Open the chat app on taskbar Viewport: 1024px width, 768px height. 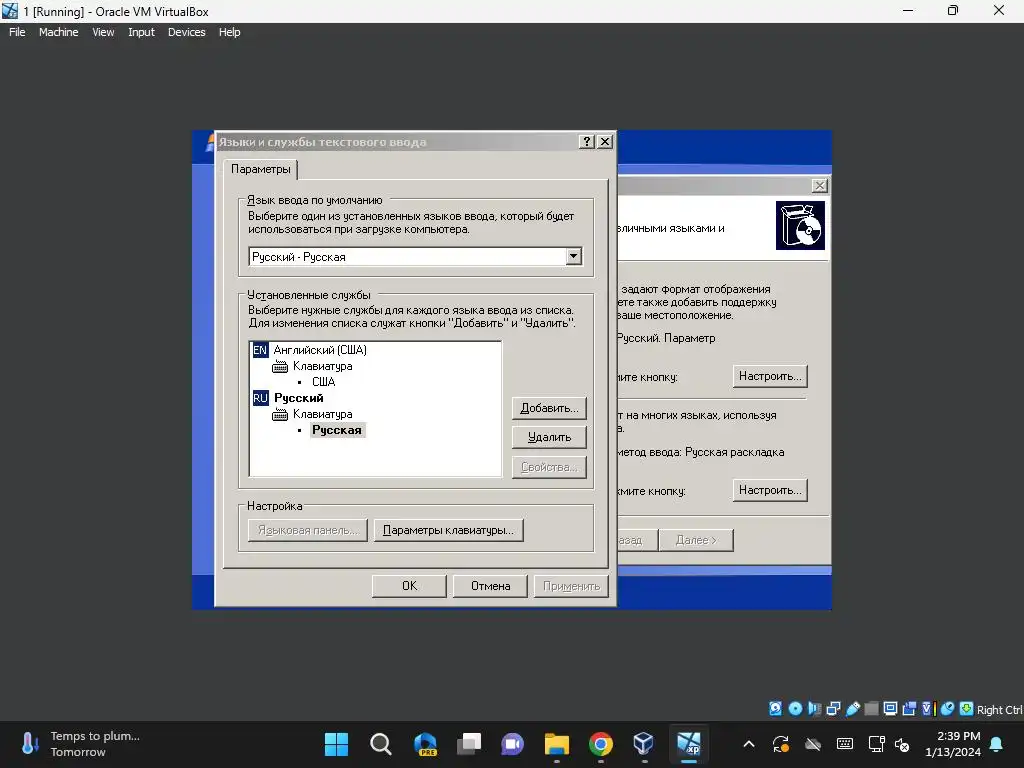pos(513,744)
